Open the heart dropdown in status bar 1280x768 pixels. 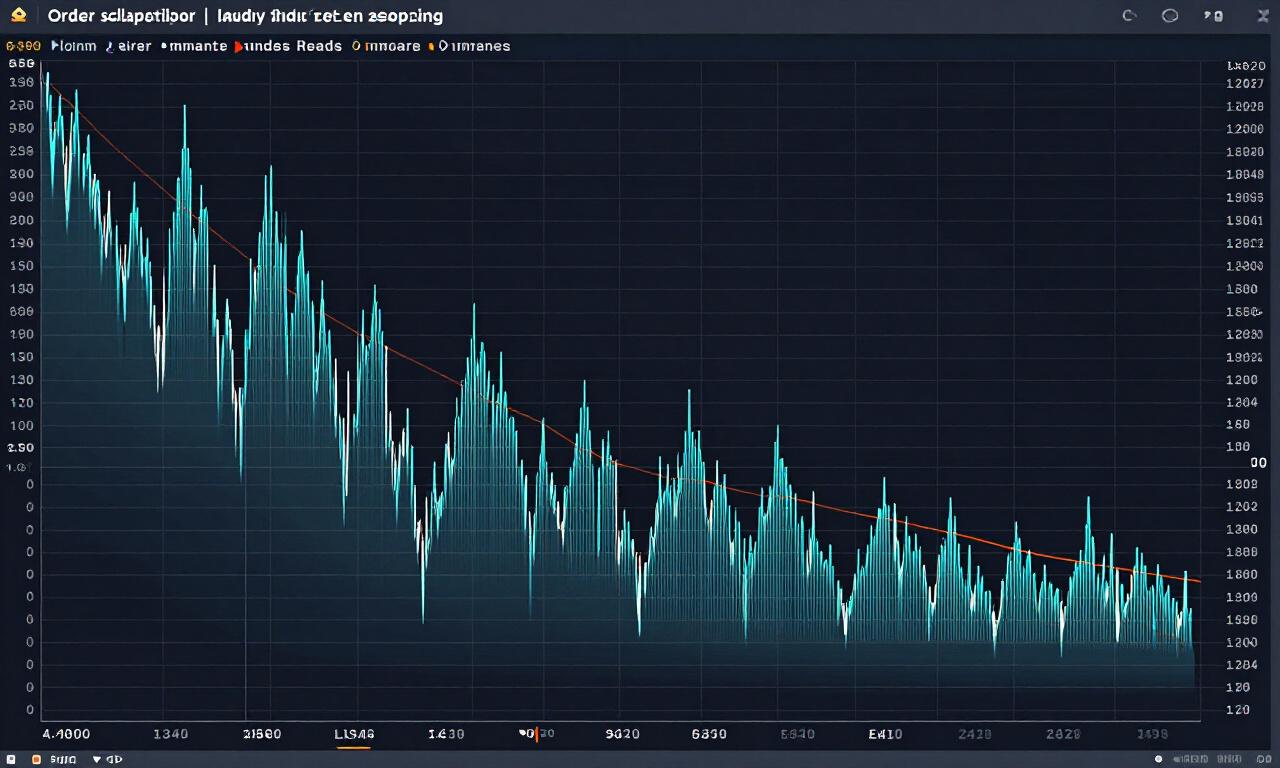point(97,760)
